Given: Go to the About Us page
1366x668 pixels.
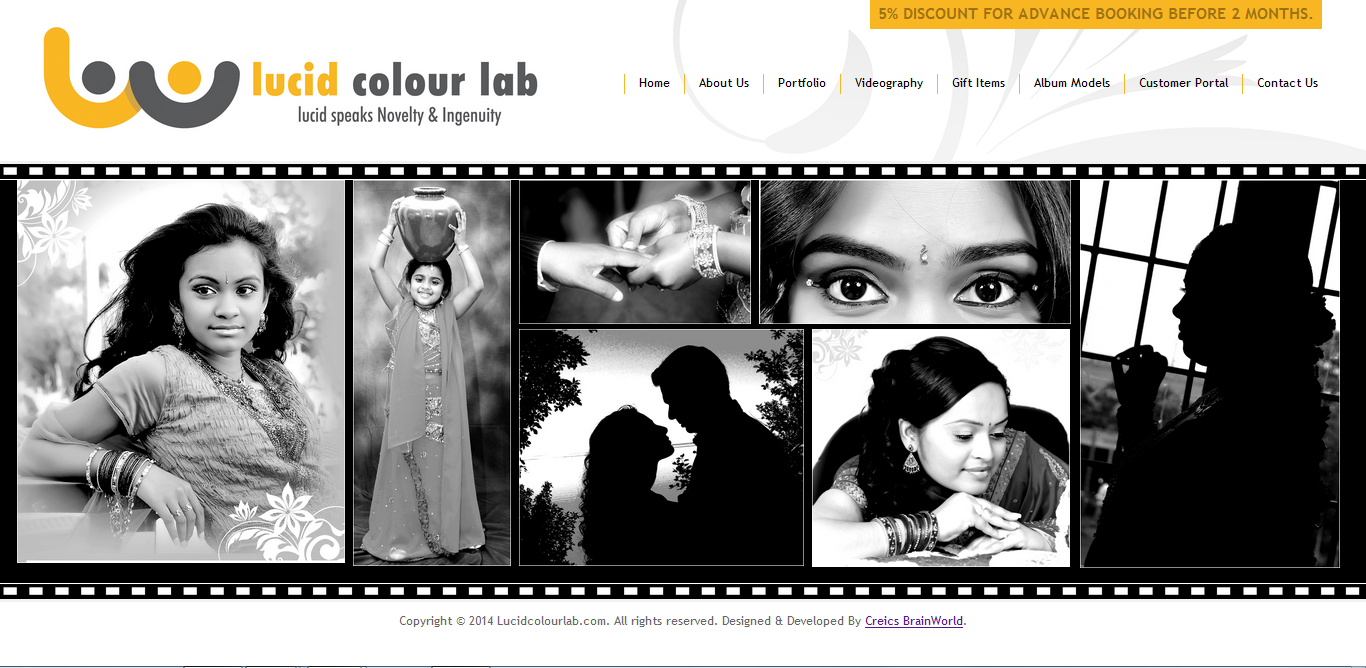Looking at the screenshot, I should click(x=723, y=83).
